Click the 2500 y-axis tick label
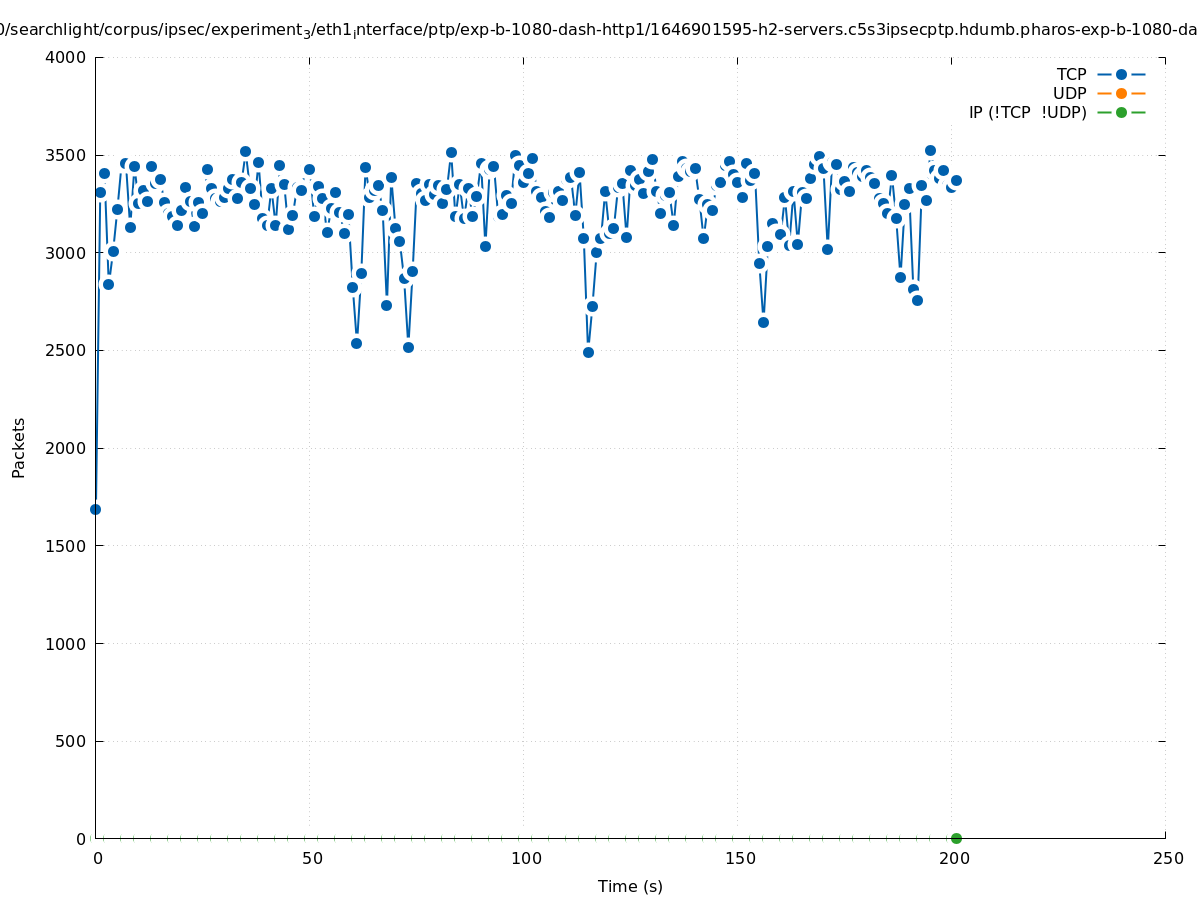This screenshot has height=900, width=1197. click(x=66, y=350)
